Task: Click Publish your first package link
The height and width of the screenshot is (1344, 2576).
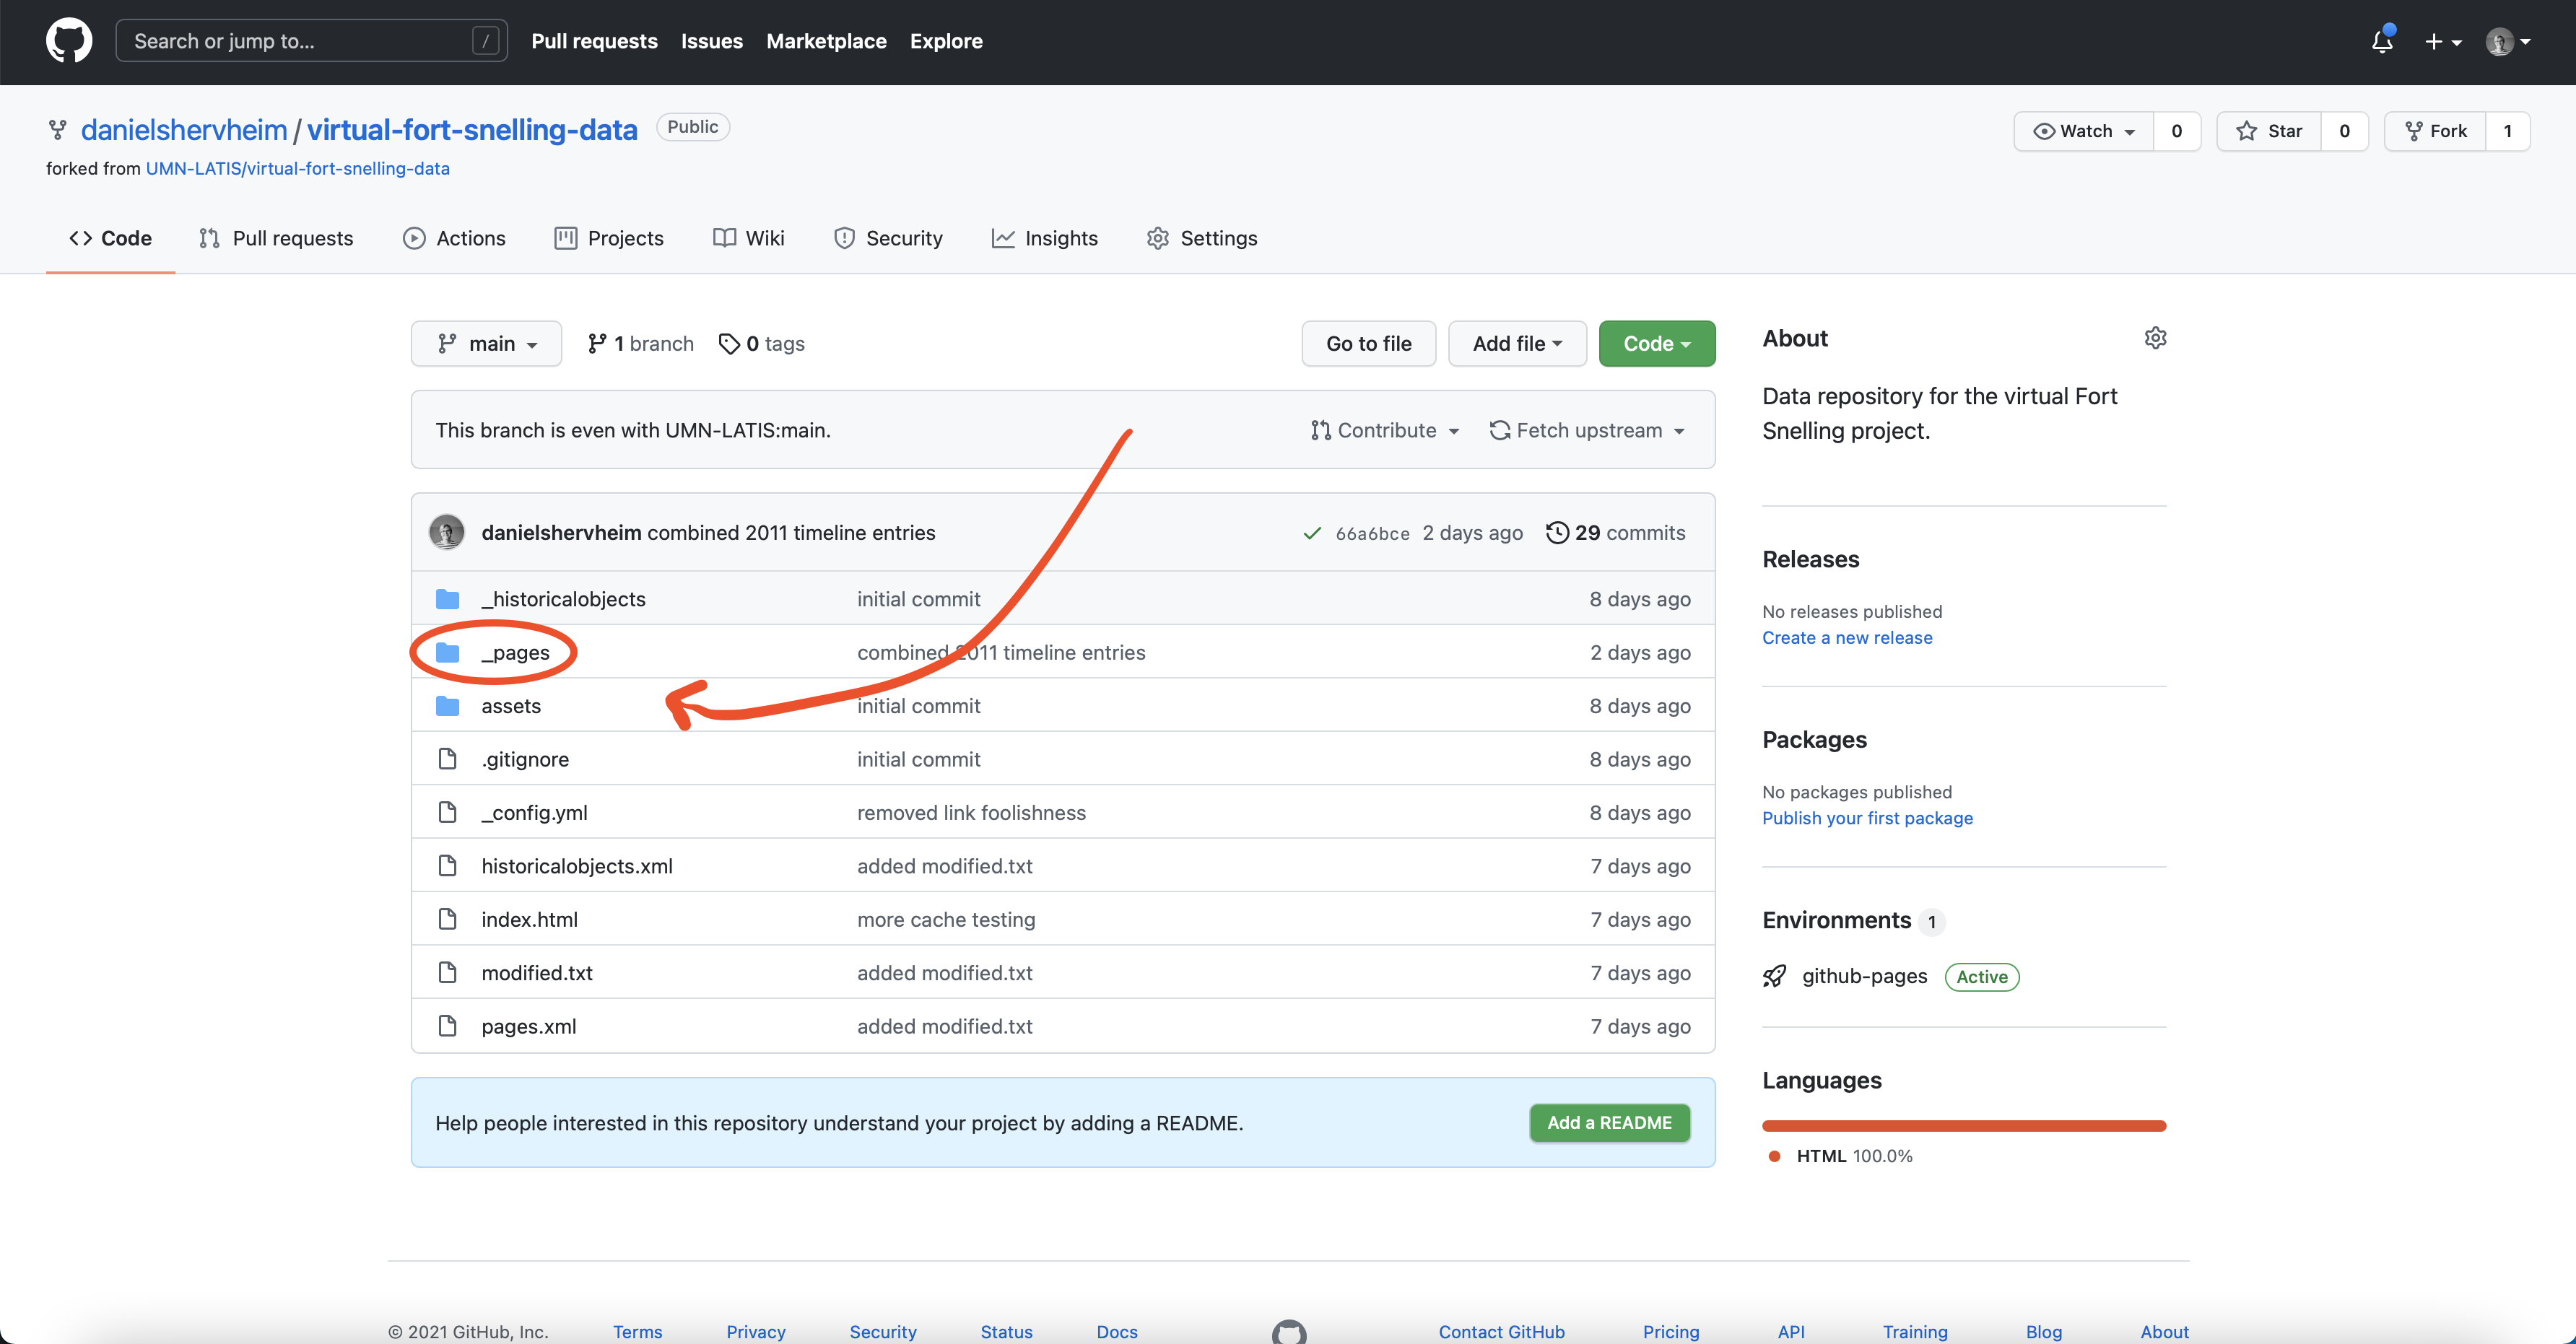Action: [1867, 817]
